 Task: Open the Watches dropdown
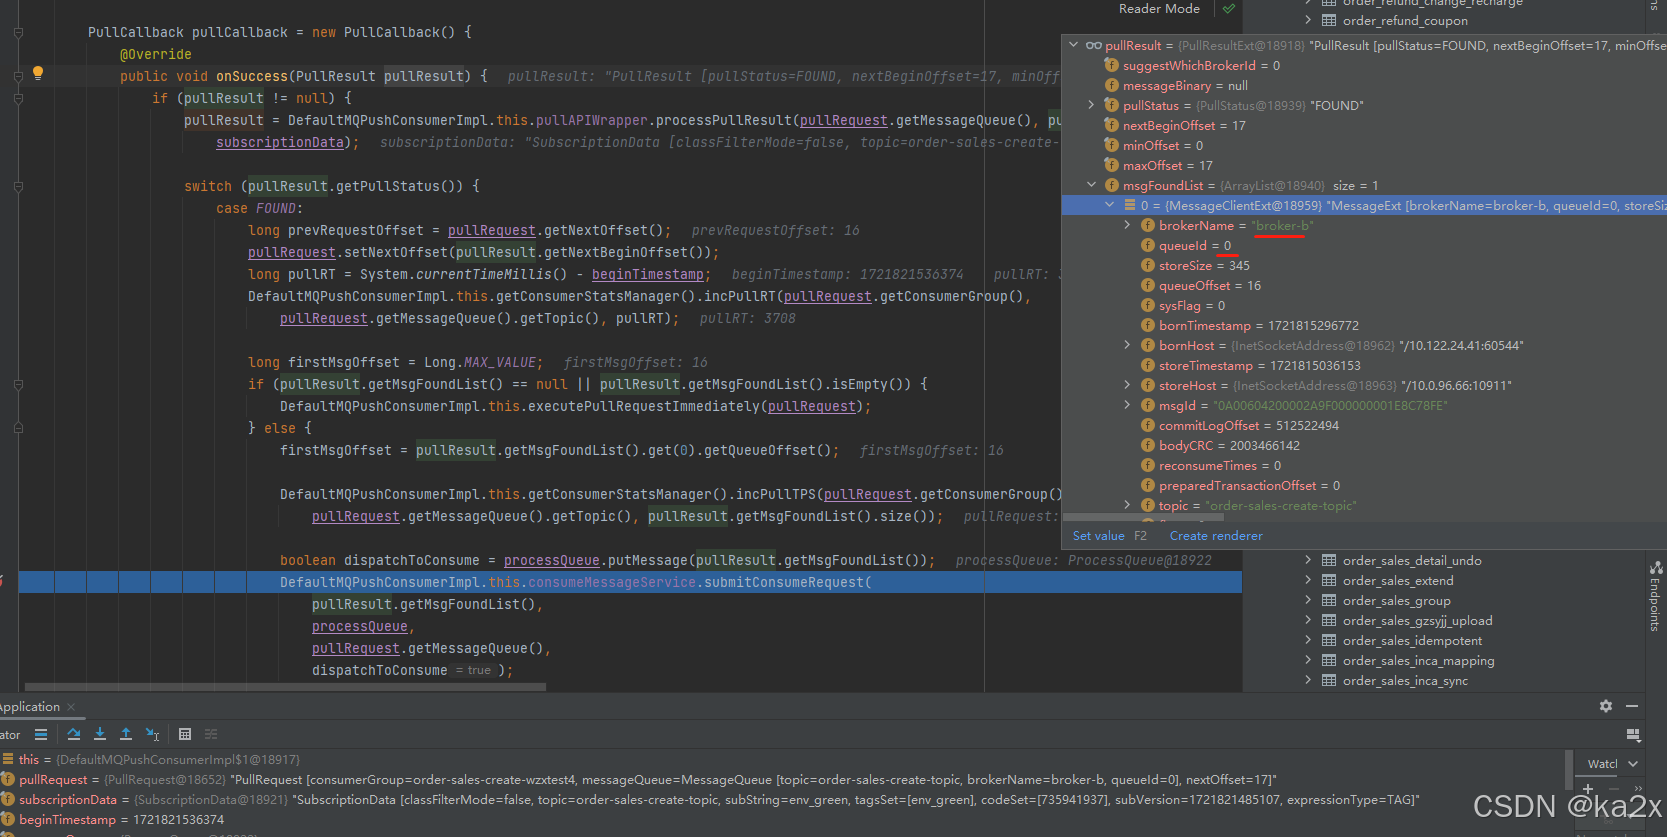1633,764
